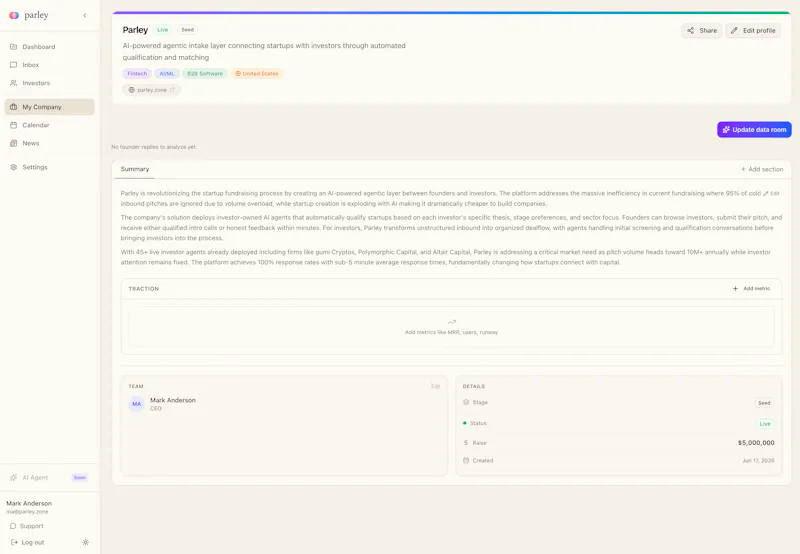
Task: Collapse the sidebar with the chevron
Action: click(x=85, y=15)
